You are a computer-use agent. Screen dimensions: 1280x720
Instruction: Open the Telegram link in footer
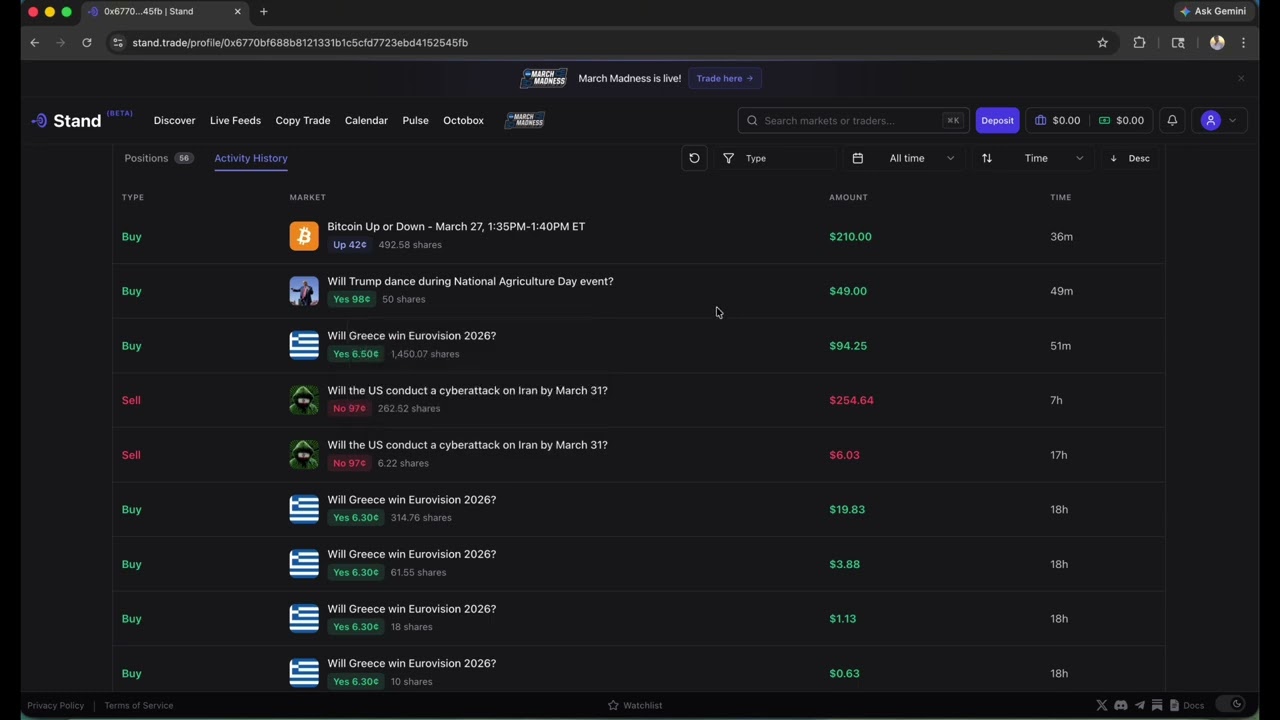click(x=1140, y=705)
